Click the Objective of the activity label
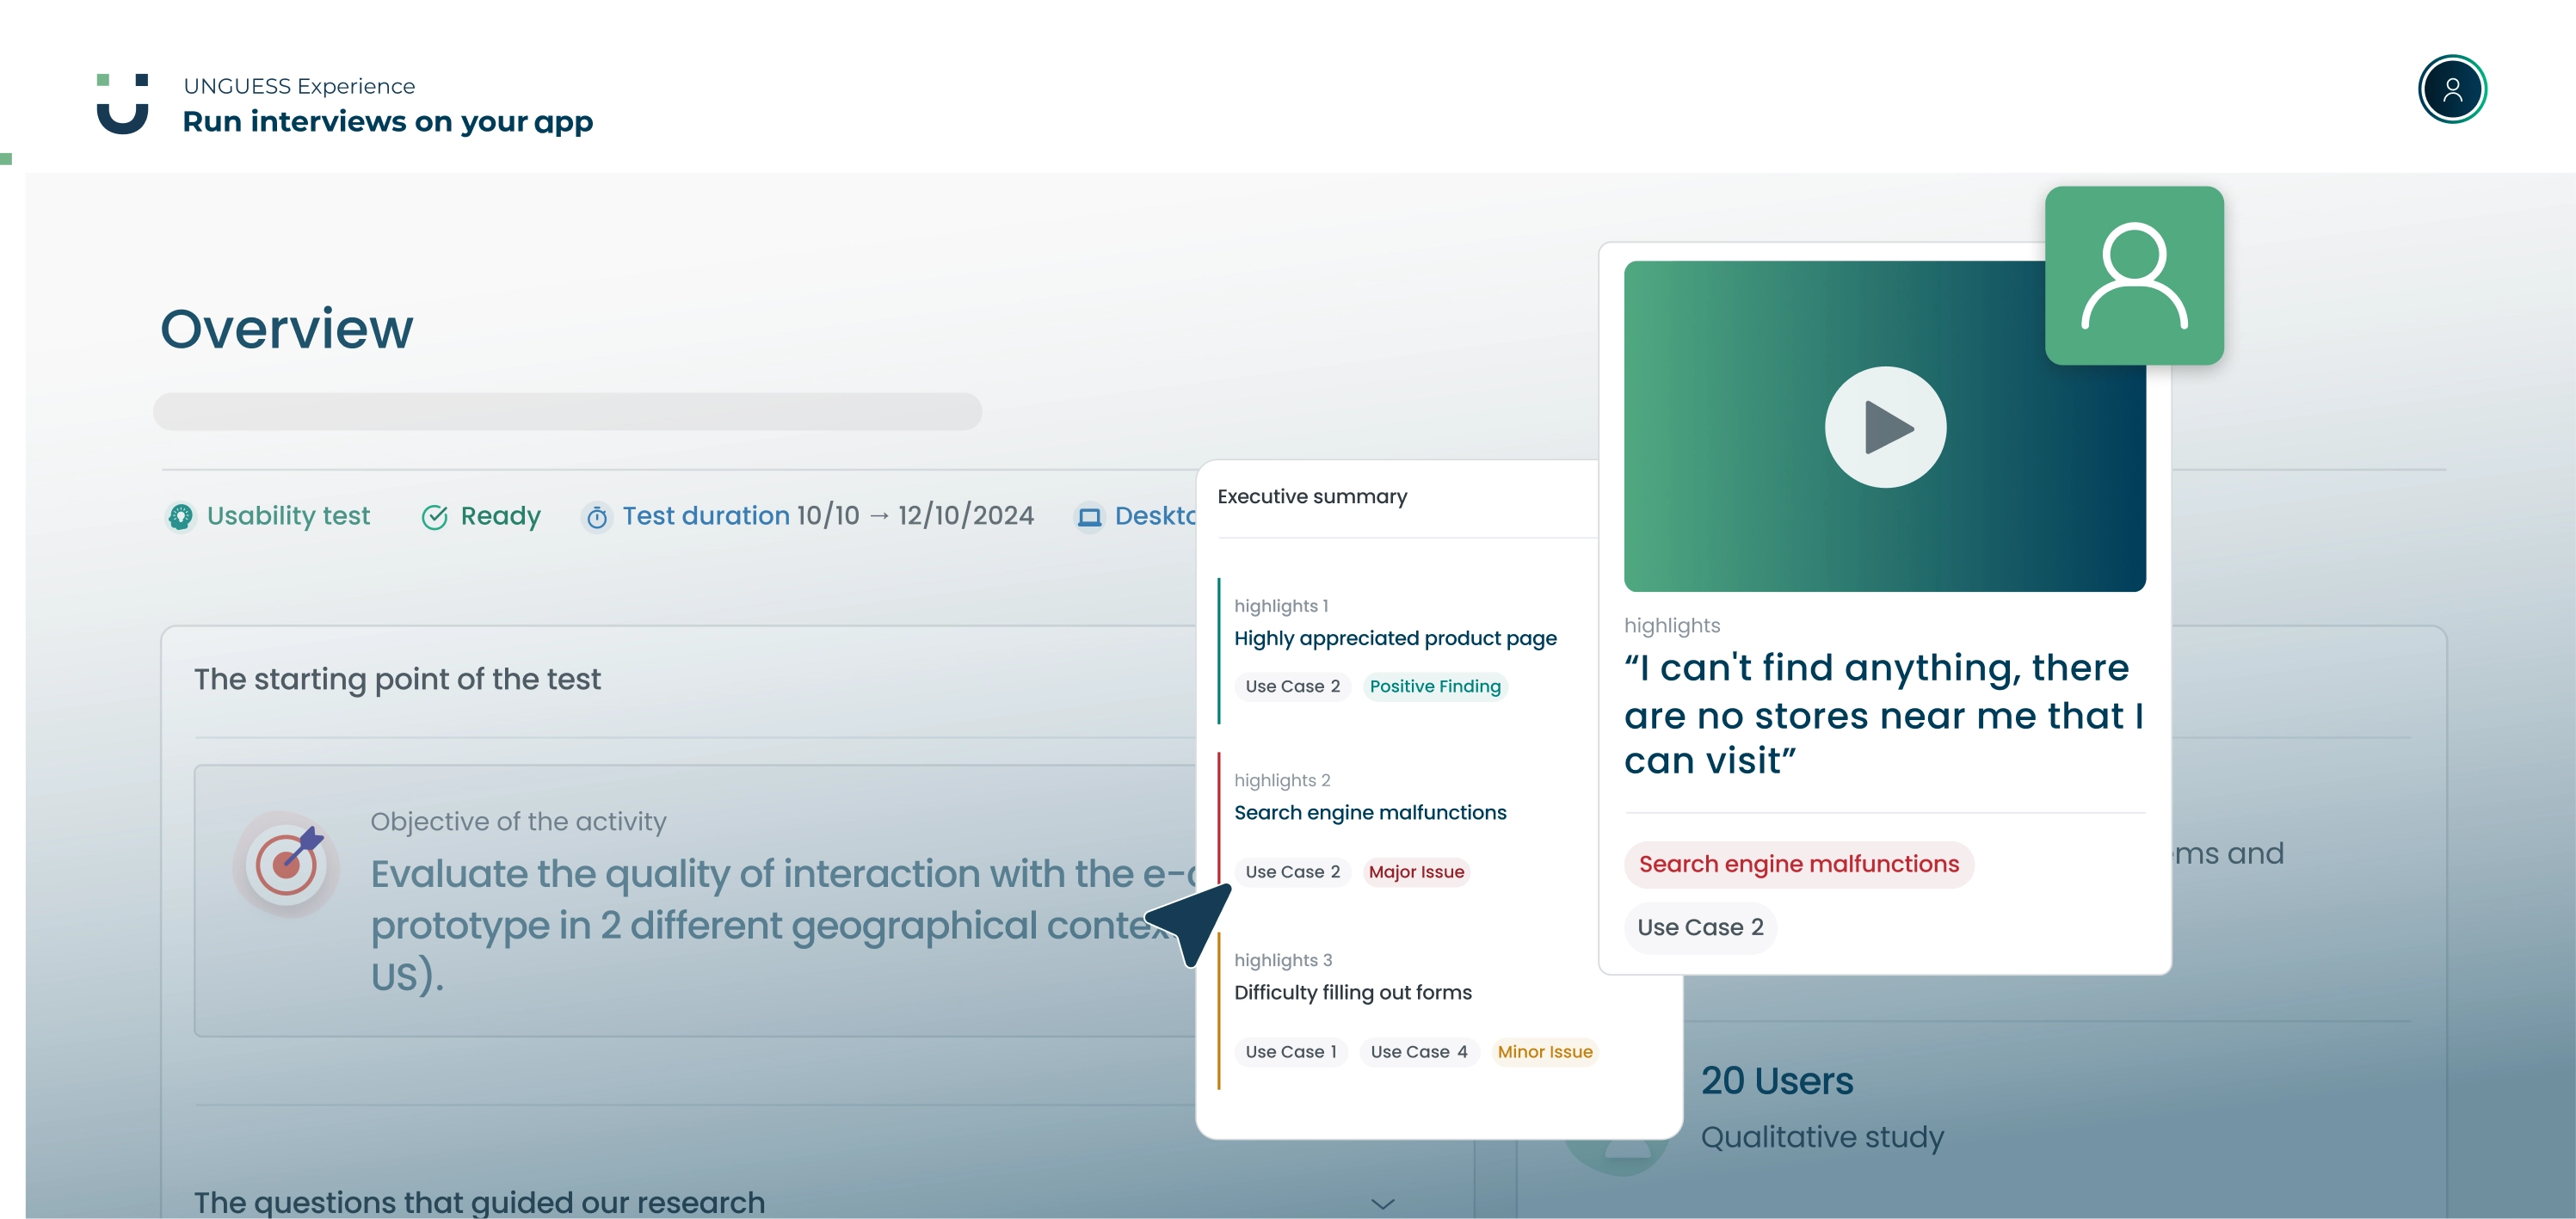 pyautogui.click(x=518, y=821)
